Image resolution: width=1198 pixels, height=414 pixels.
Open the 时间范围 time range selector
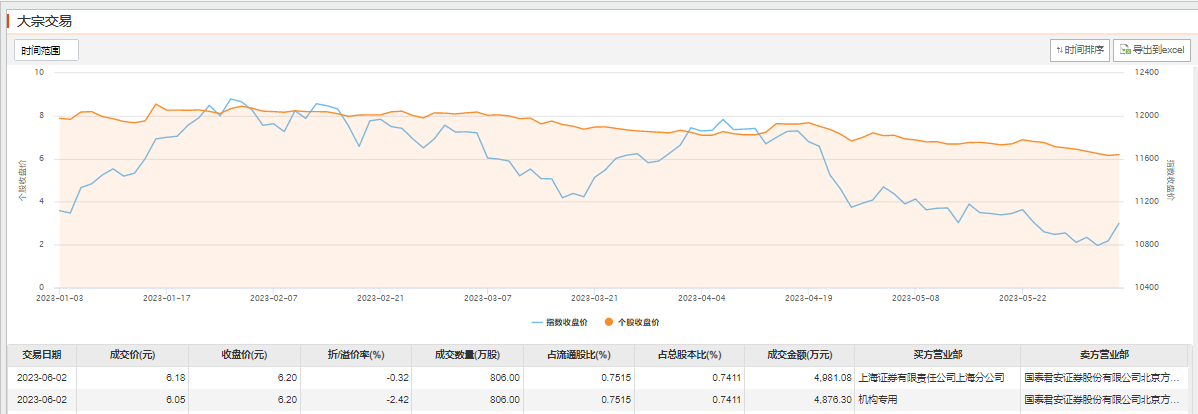pyautogui.click(x=46, y=50)
